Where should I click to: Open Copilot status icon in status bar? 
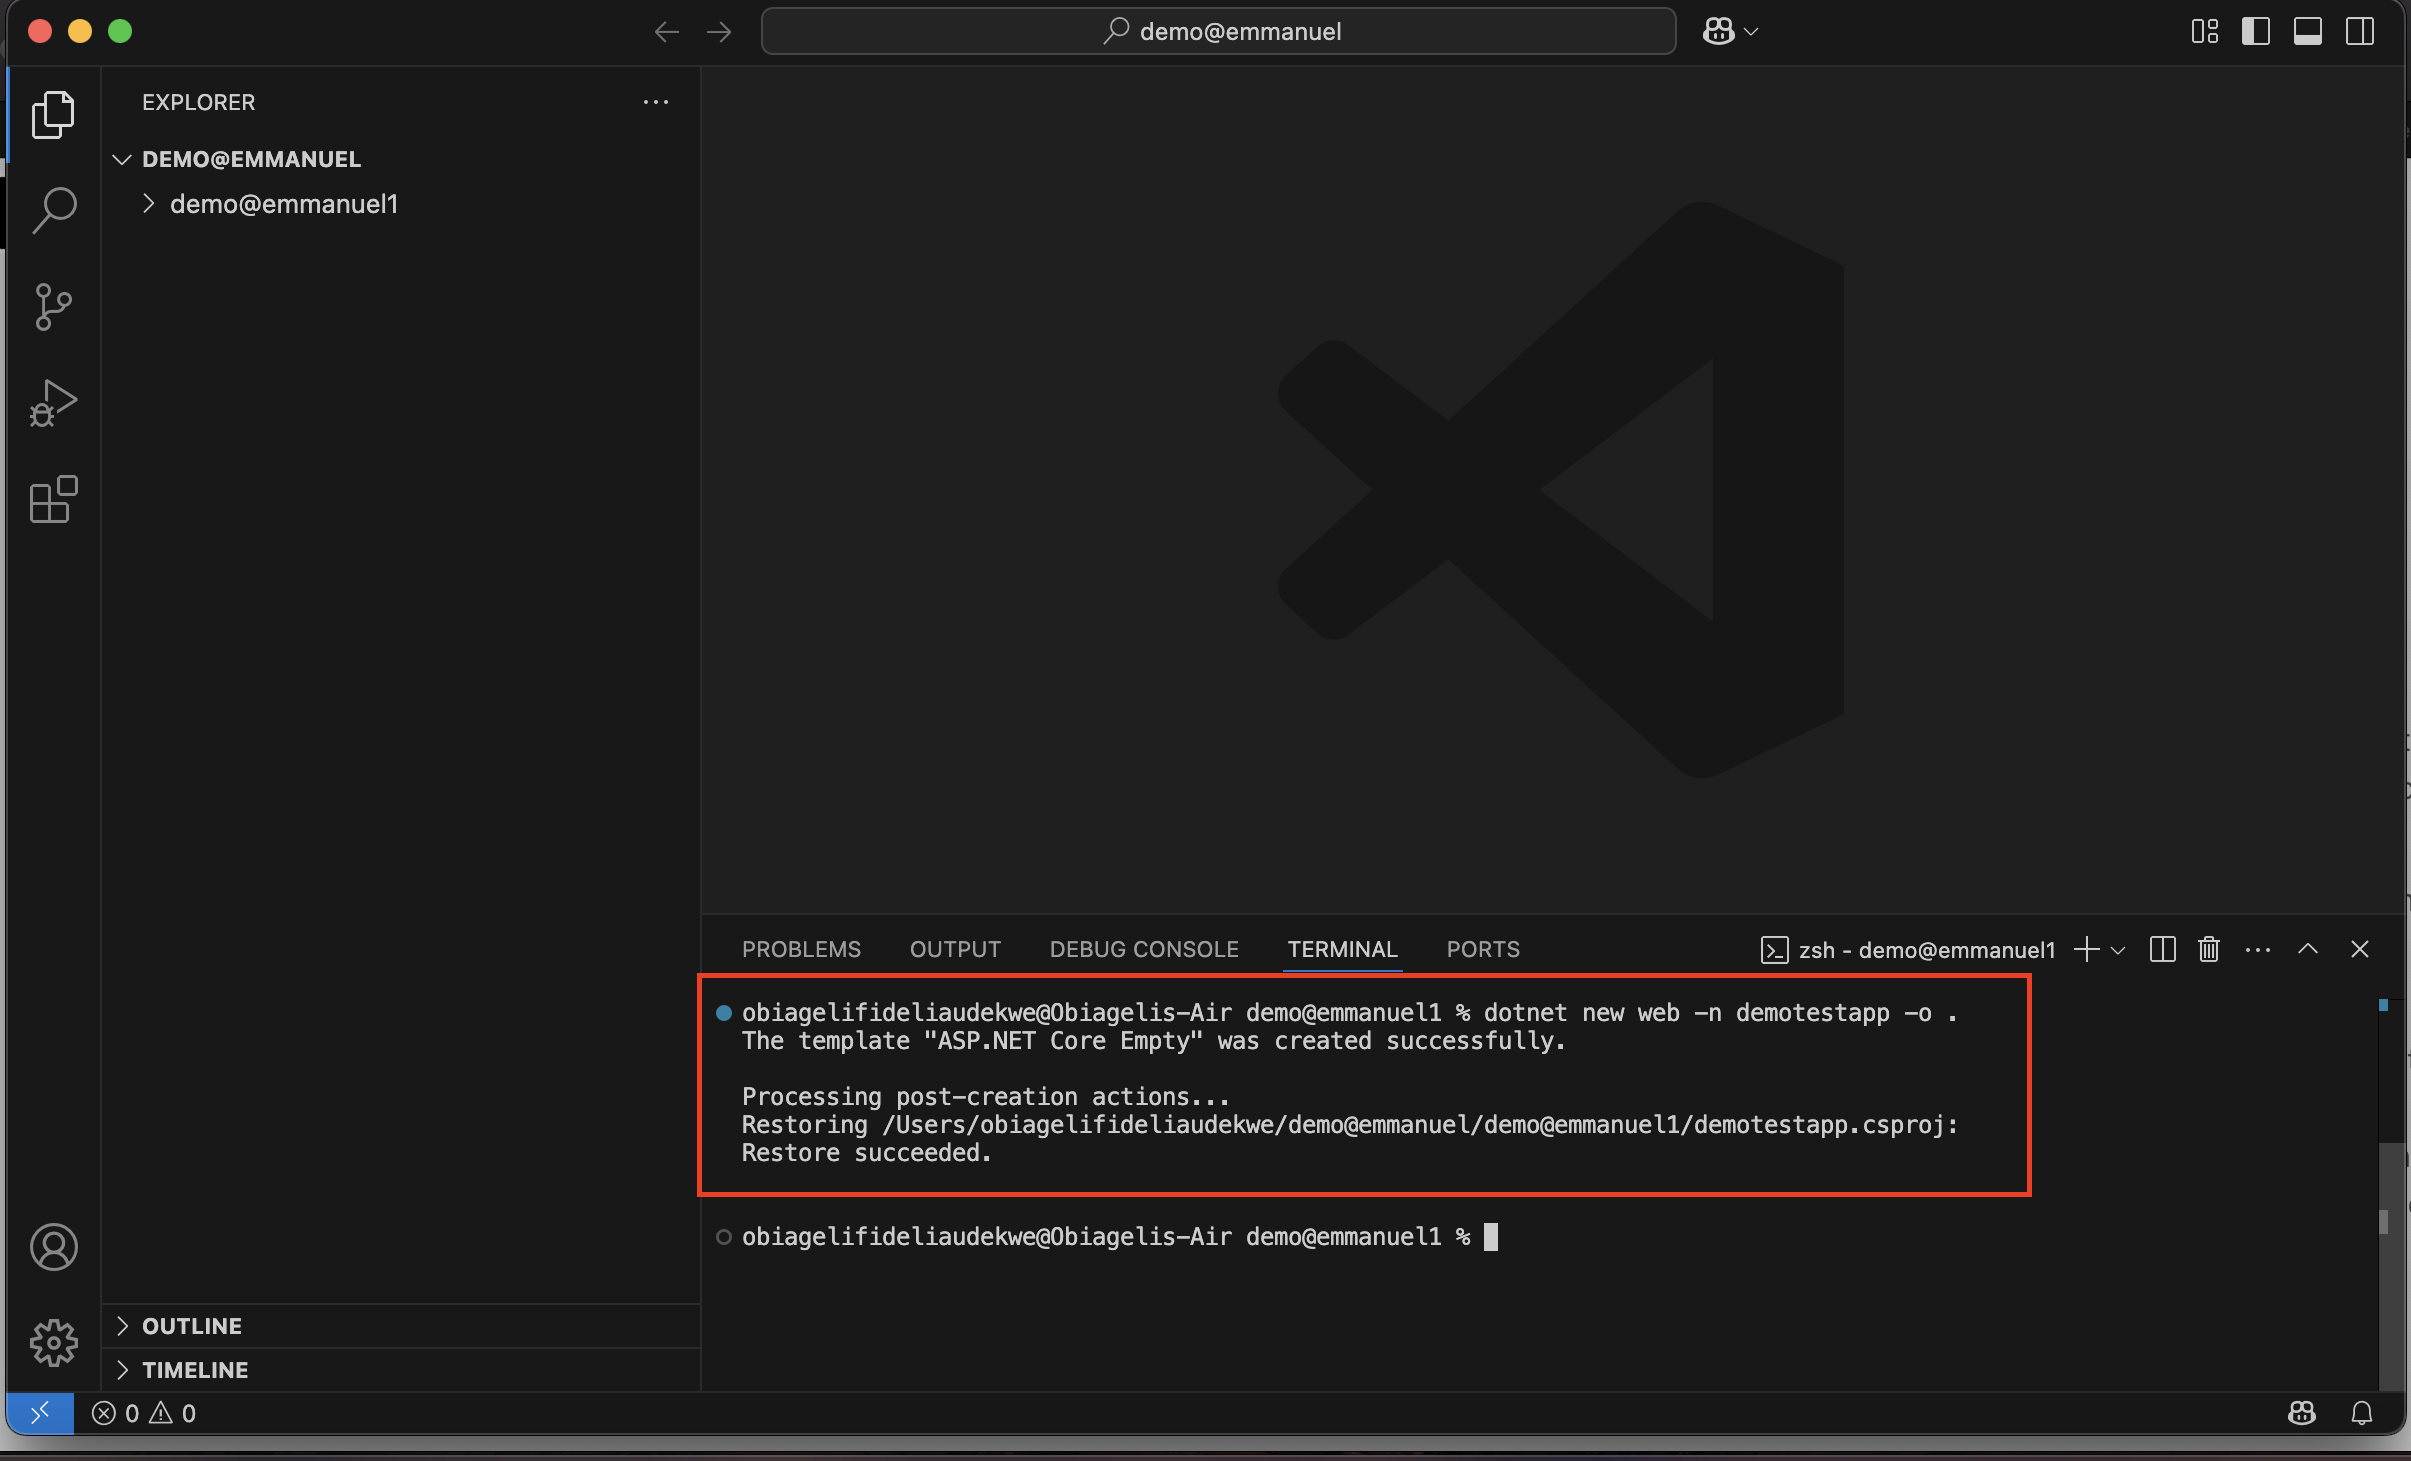(2302, 1413)
